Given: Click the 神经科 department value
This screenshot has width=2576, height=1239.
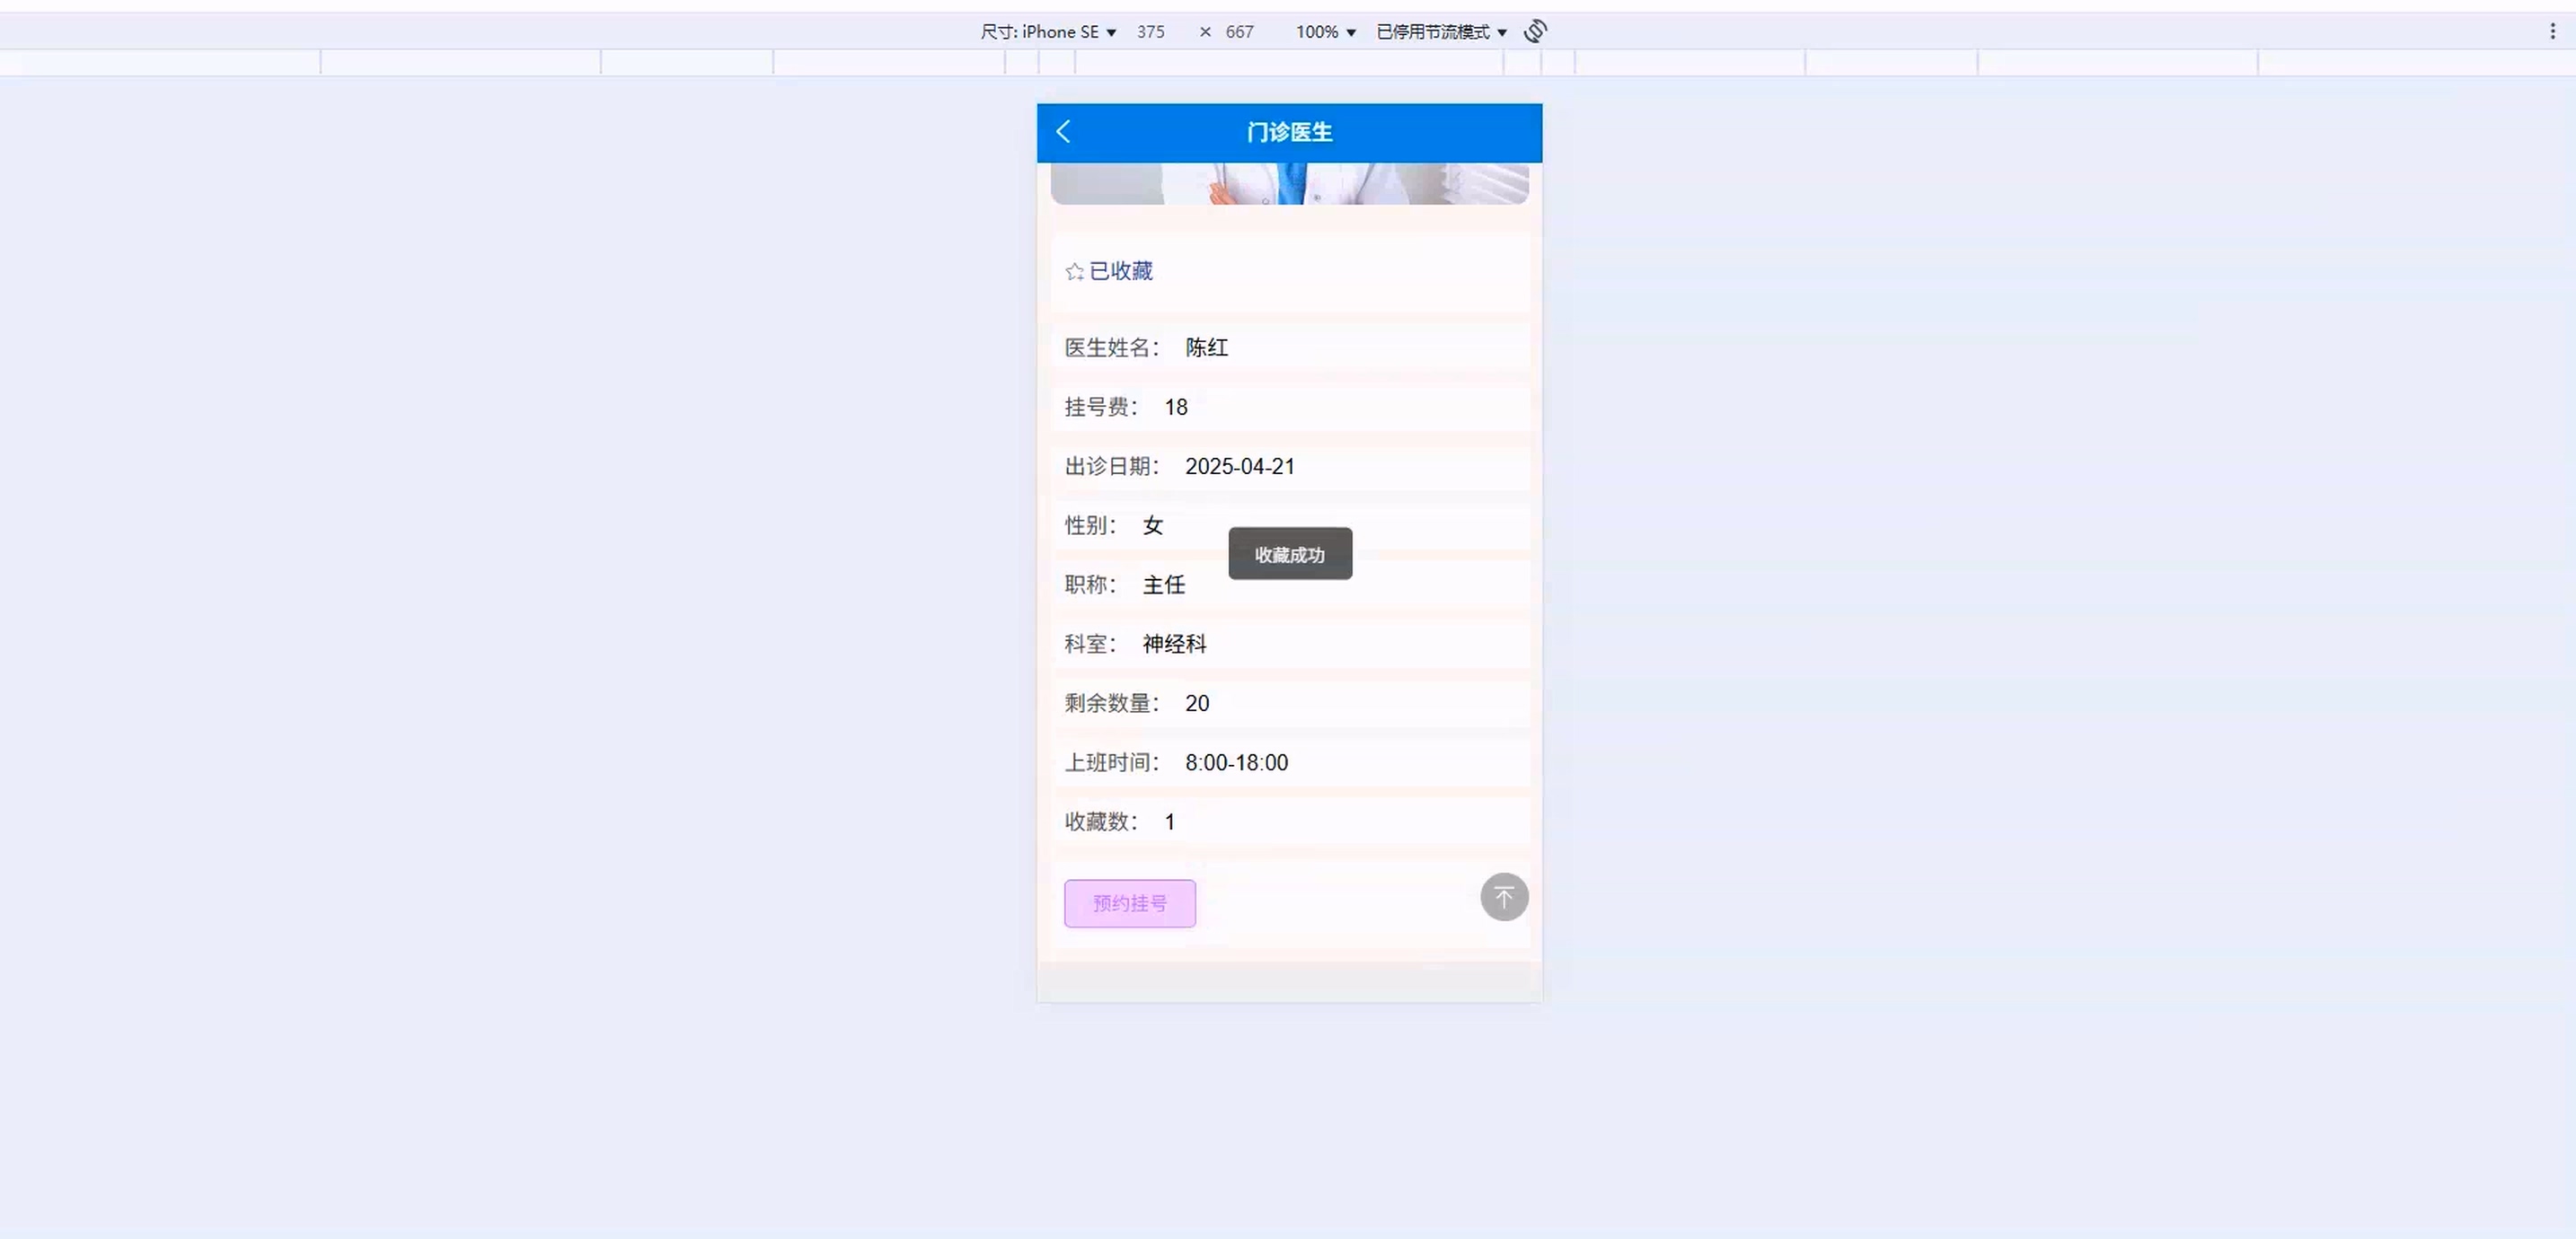Looking at the screenshot, I should [1174, 644].
